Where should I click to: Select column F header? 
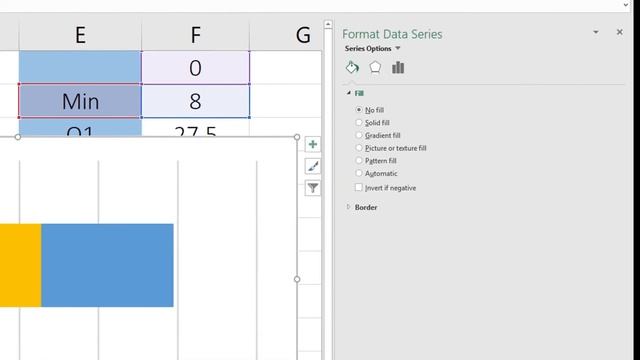coord(196,35)
